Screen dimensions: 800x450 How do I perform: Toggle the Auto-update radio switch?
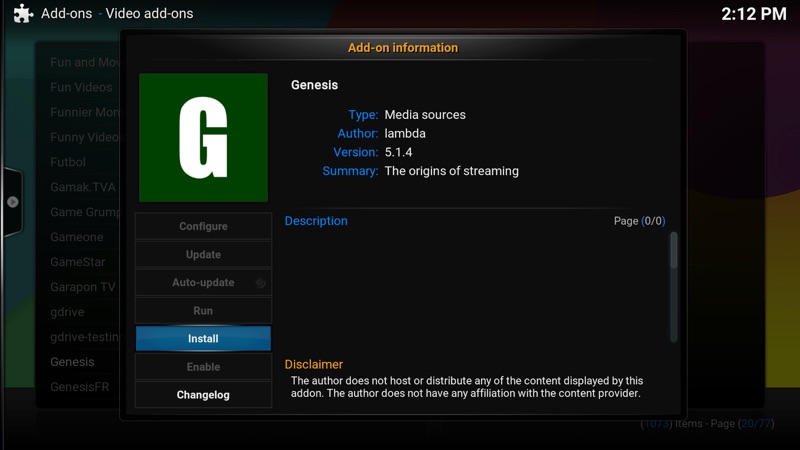pos(260,282)
